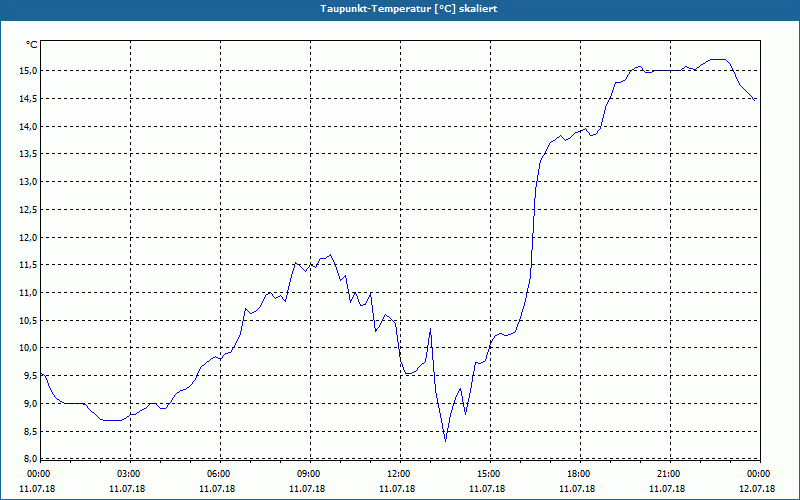Screen dimensions: 800x500
Task: Click the '13,5' y-axis label
Action: (29, 154)
